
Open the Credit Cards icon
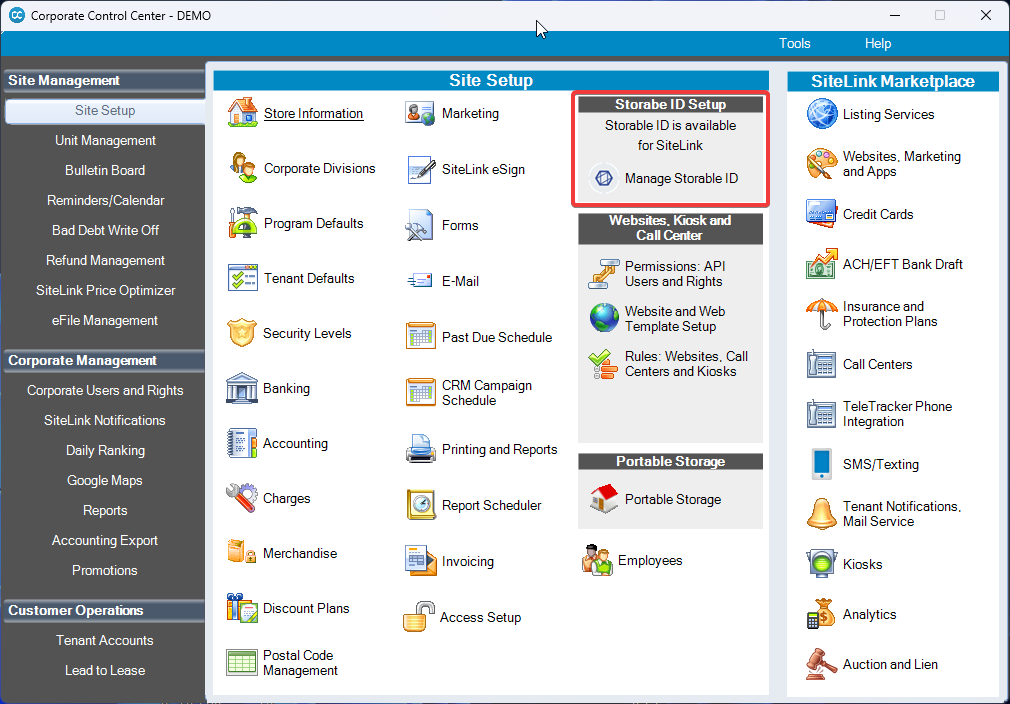point(822,214)
